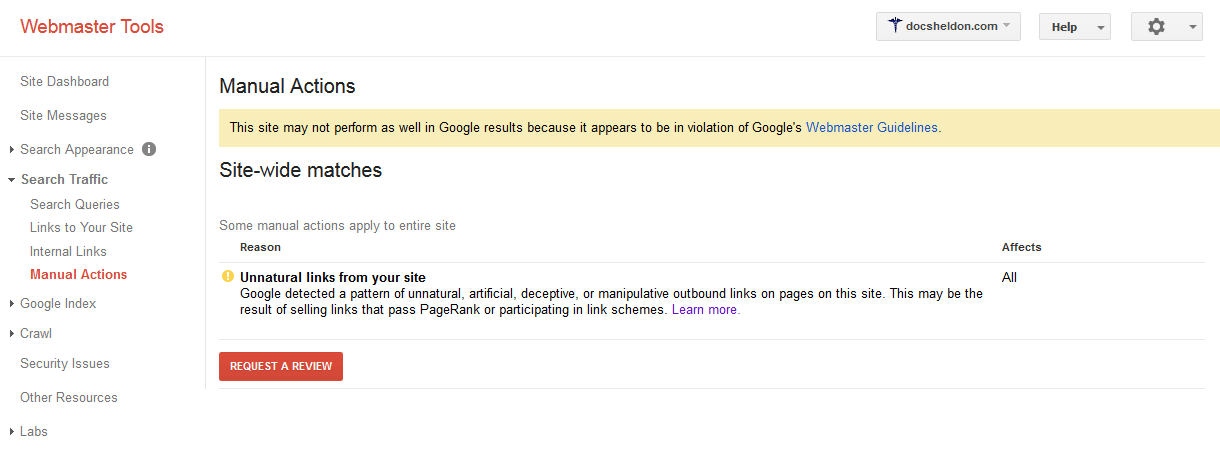1220x461 pixels.
Task: Collapse the Search Traffic section
Action: 64,180
